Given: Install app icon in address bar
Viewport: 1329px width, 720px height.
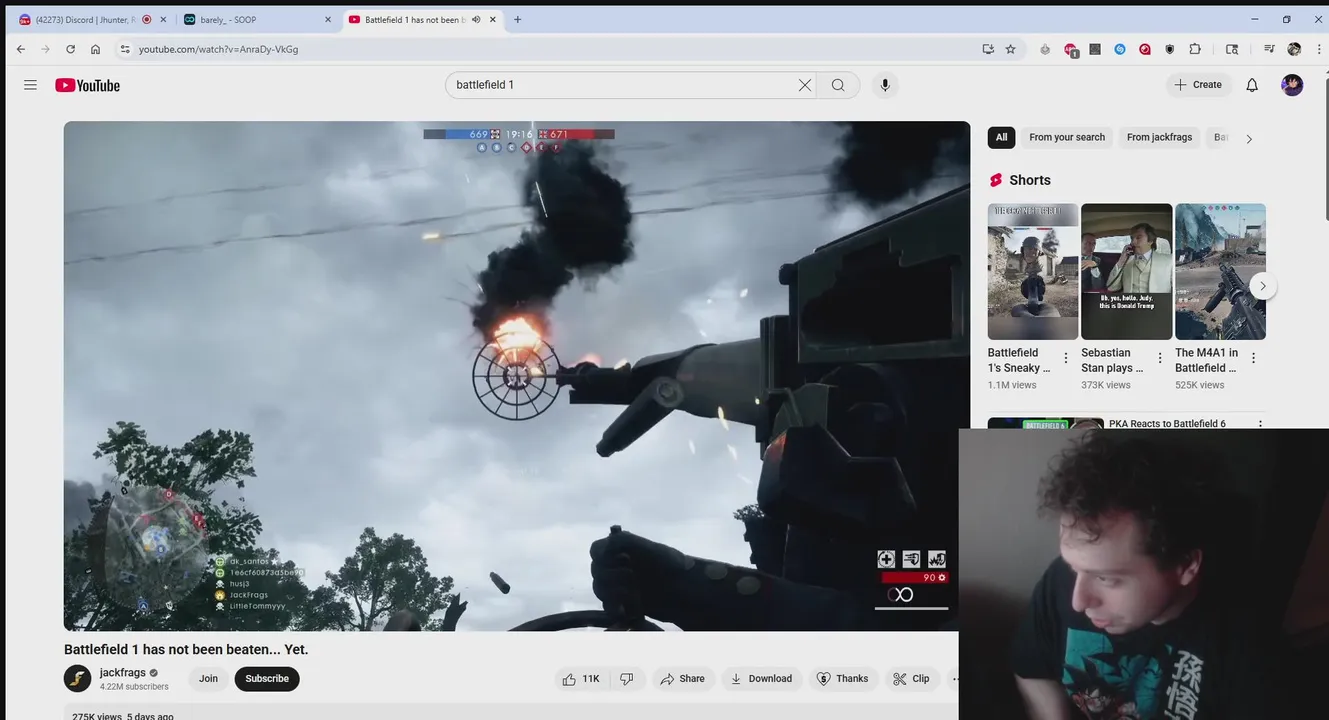Looking at the screenshot, I should tap(988, 49).
